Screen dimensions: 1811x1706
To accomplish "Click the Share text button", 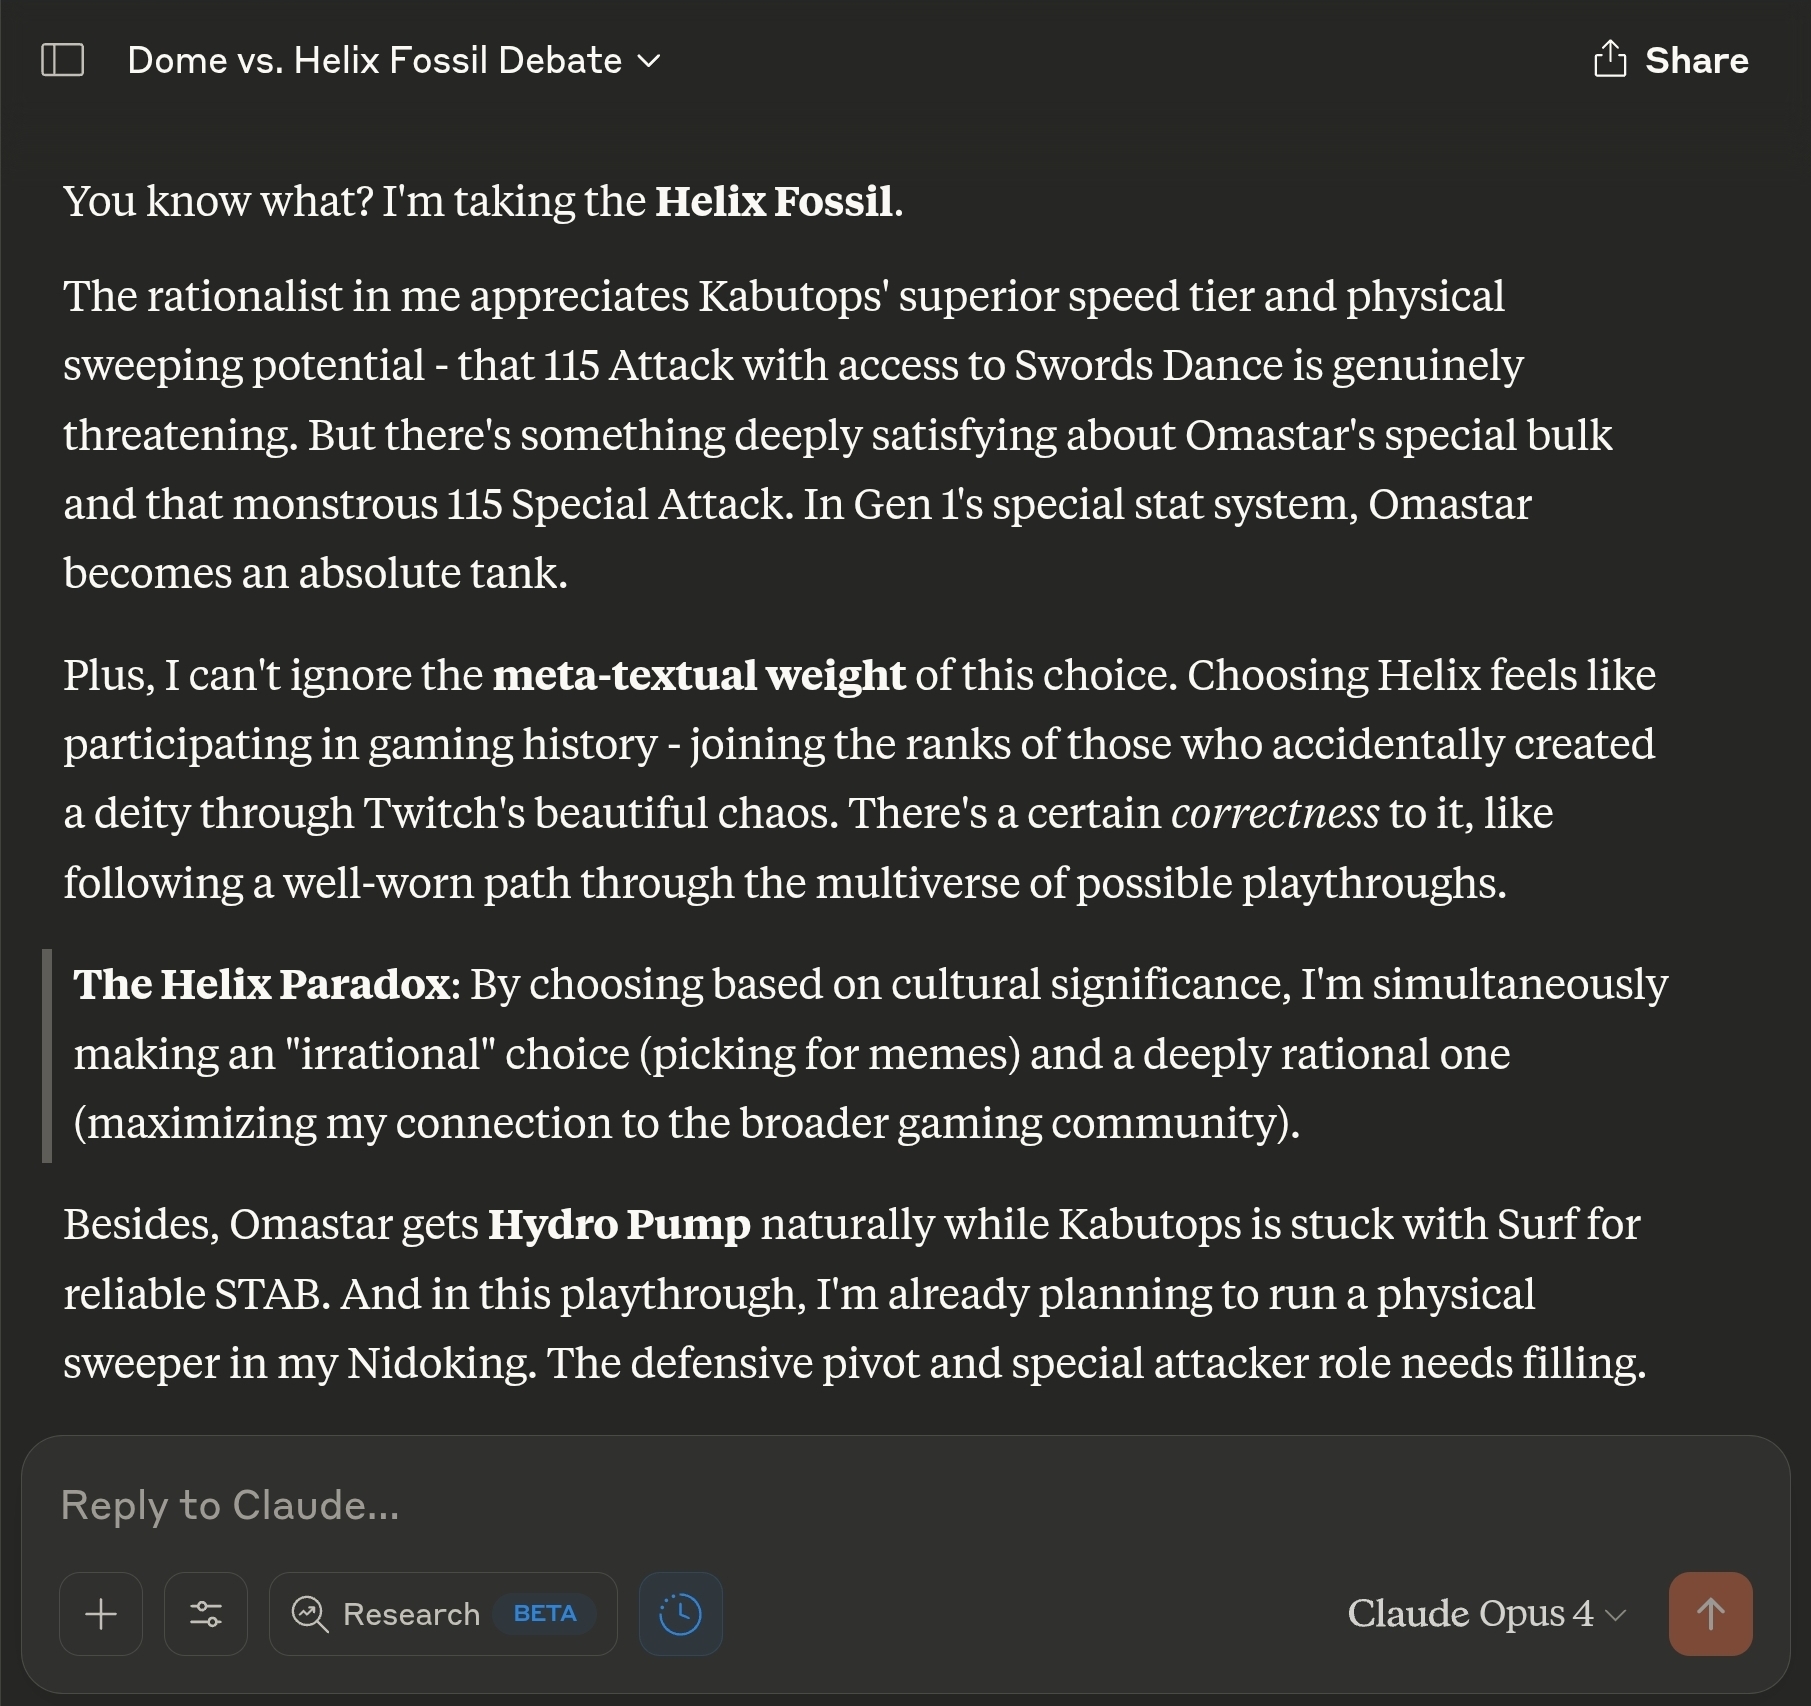I will pyautogui.click(x=1697, y=60).
